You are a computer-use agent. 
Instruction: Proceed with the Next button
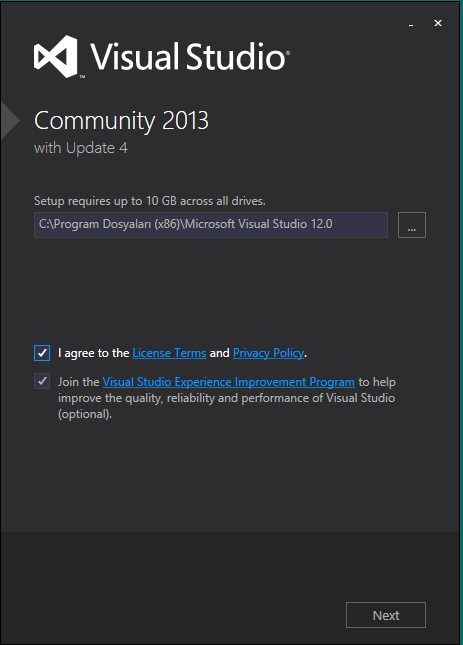click(x=386, y=615)
